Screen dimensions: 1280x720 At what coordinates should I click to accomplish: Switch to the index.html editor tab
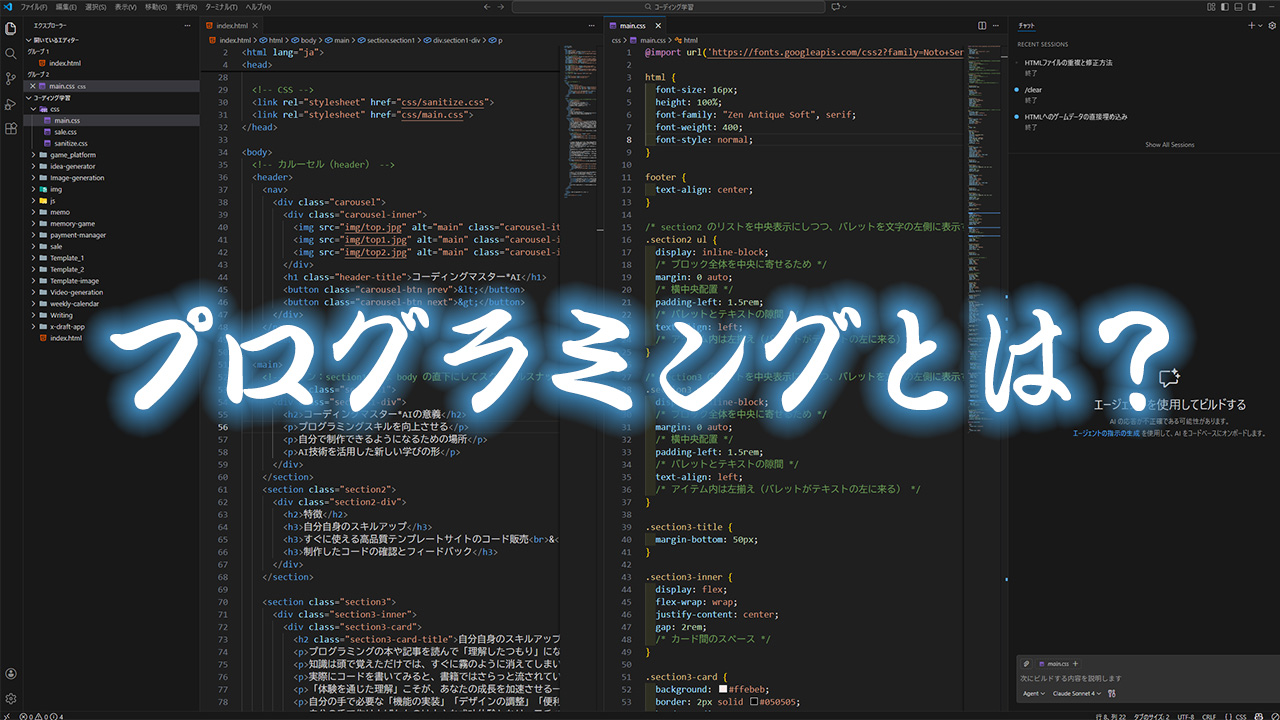coord(231,25)
